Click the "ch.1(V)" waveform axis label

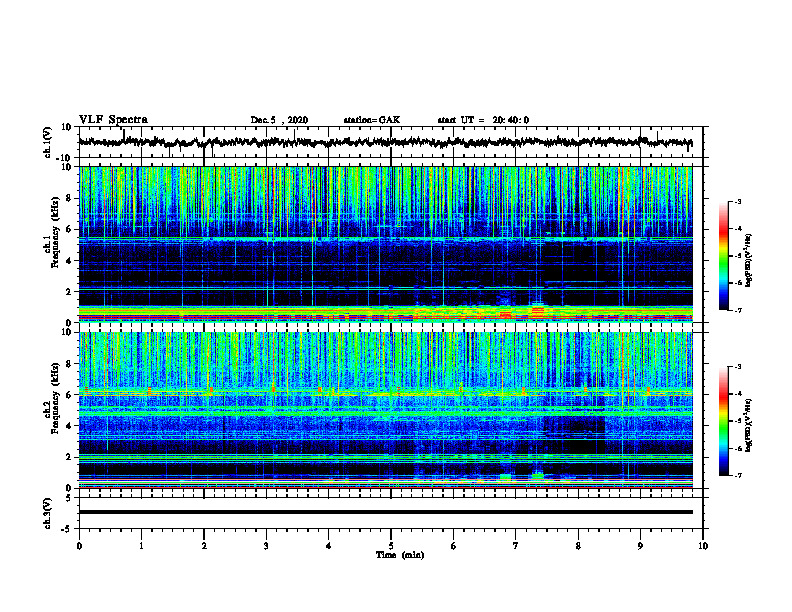[47, 142]
